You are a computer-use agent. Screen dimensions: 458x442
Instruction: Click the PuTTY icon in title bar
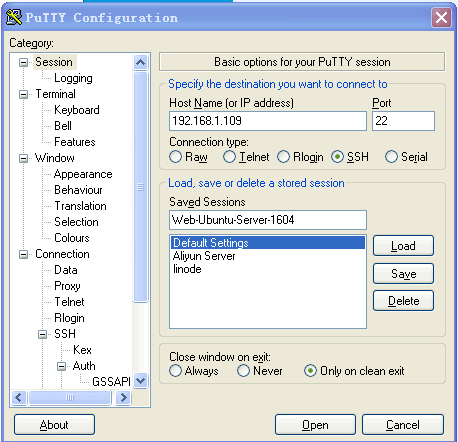(14, 17)
